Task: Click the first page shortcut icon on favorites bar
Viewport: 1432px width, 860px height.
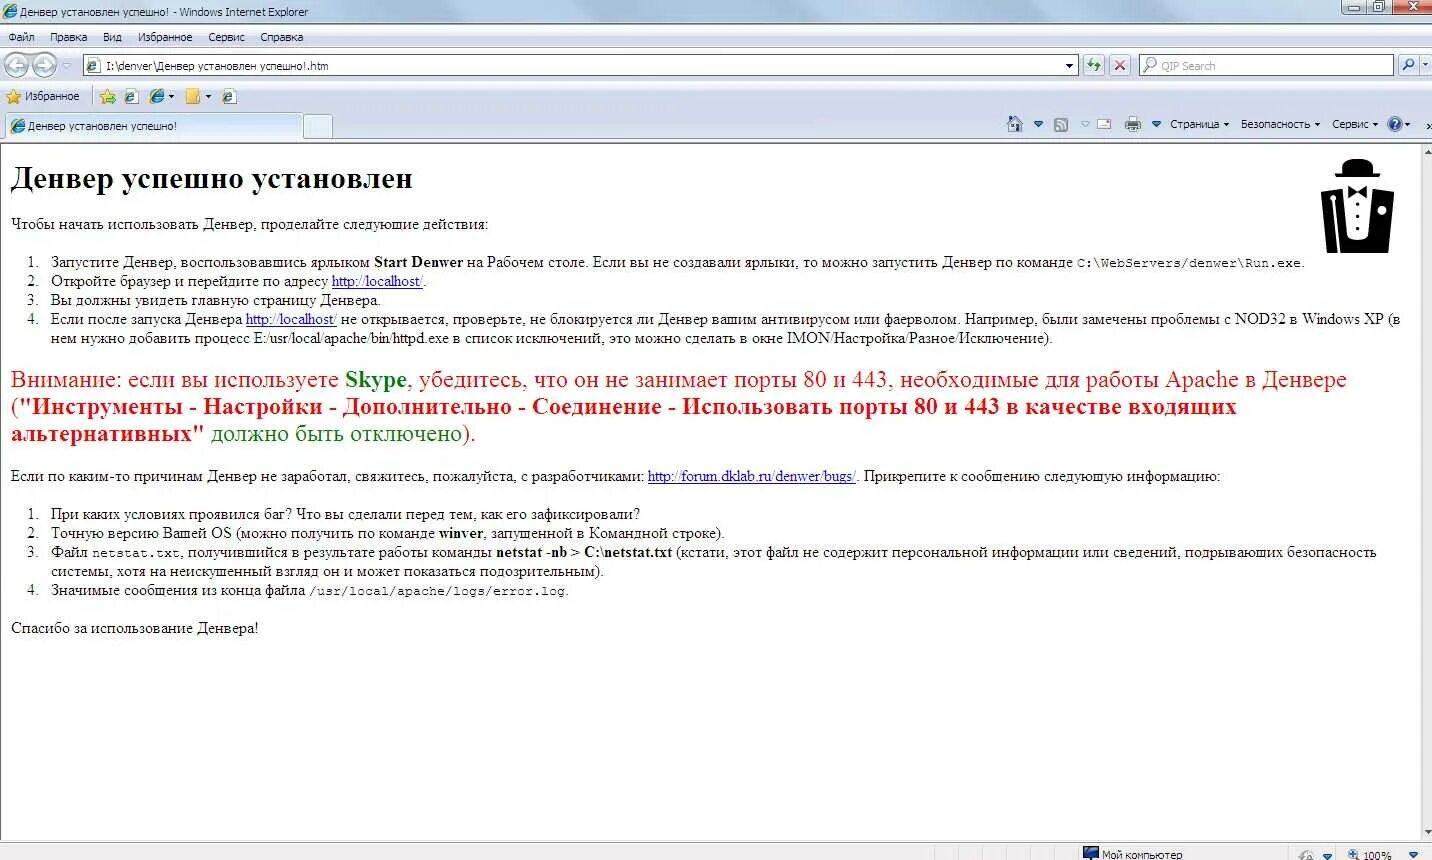Action: tap(130, 97)
